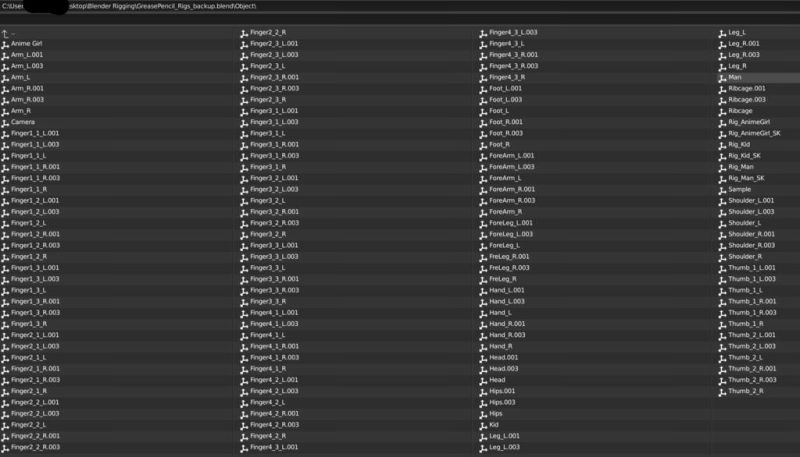
Task: Click icon beside Finger4_3_R
Action: tap(484, 78)
